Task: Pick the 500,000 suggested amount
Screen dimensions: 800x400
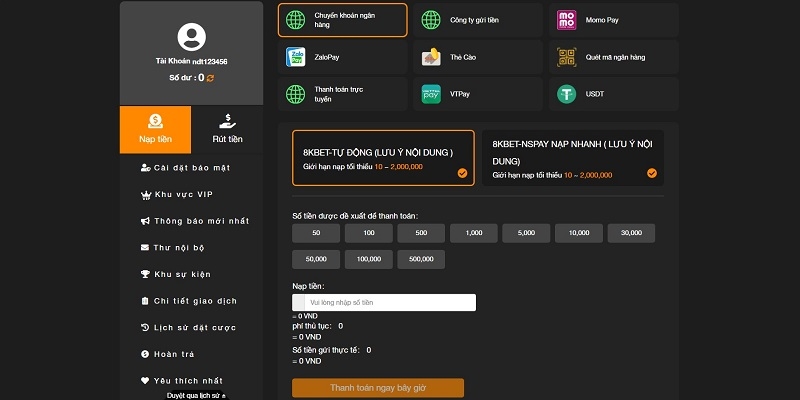Action: coord(421,259)
